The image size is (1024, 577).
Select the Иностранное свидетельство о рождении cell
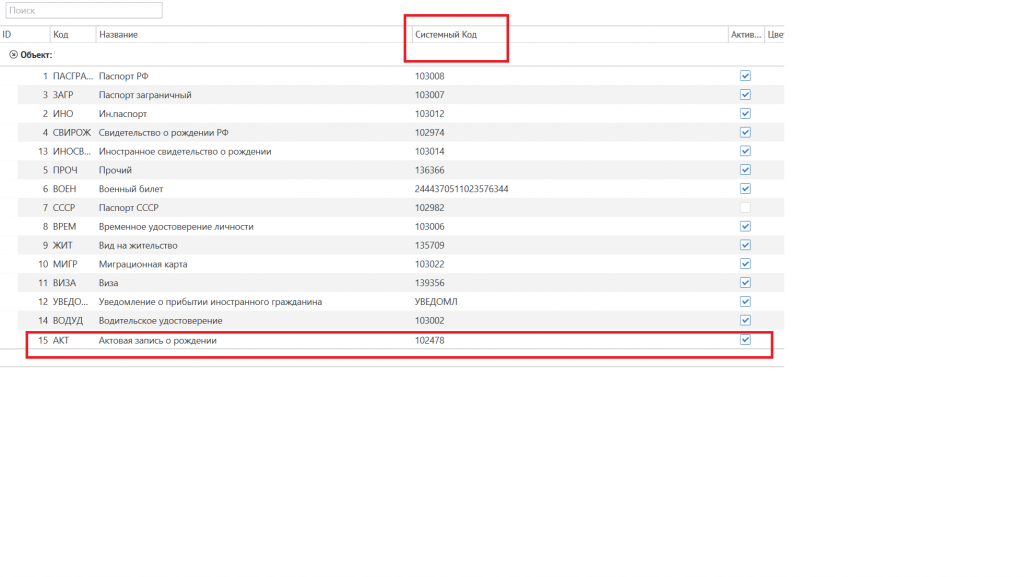click(x=185, y=151)
